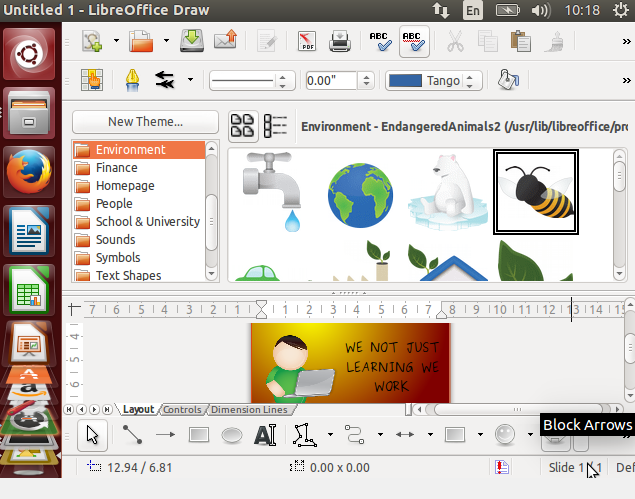Select the Line drawing tool
635x499 pixels.
tap(132, 435)
